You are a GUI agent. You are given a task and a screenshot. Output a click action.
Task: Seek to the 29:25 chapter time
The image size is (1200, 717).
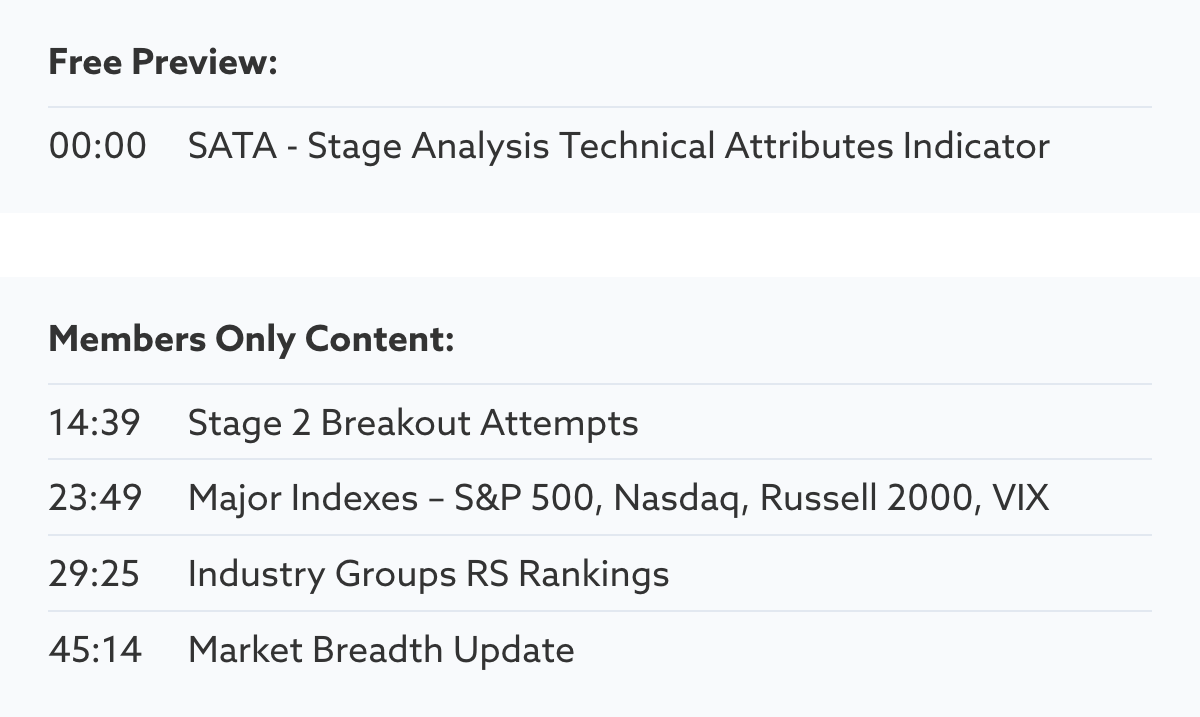pyautogui.click(x=94, y=574)
